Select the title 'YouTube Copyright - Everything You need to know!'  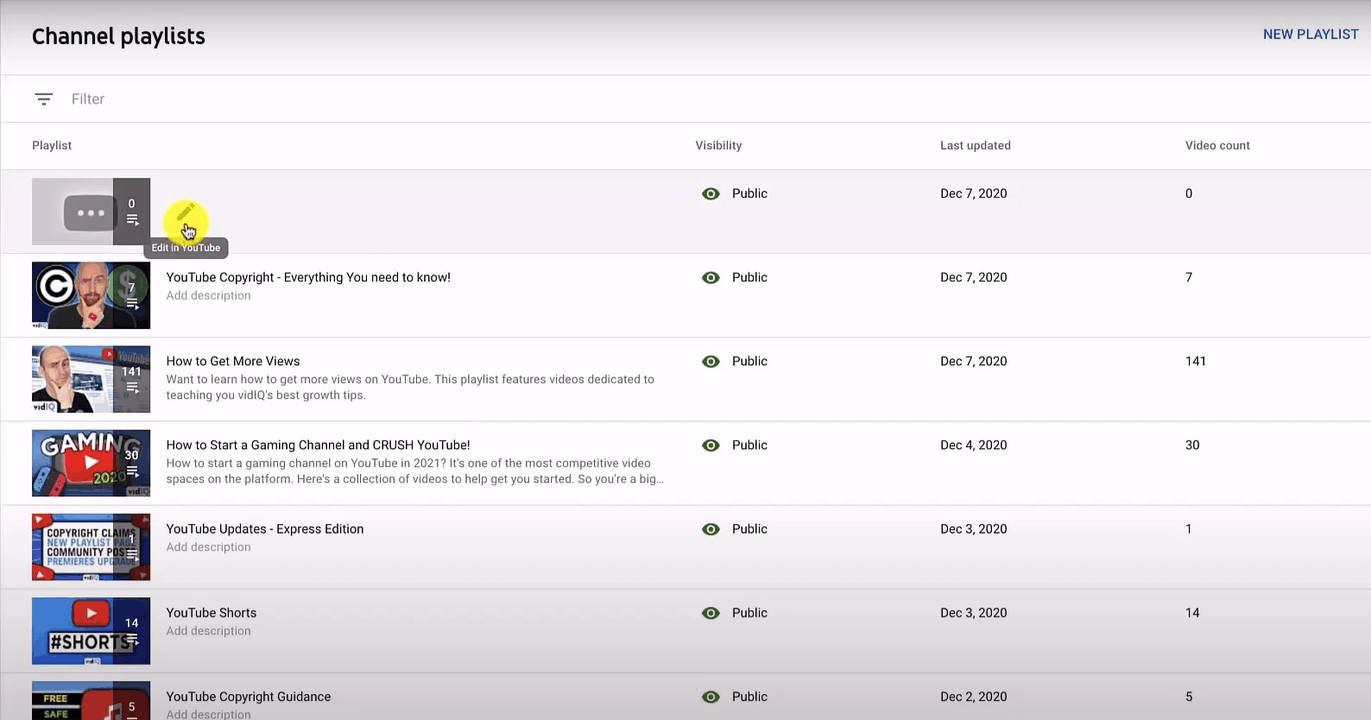coord(308,277)
